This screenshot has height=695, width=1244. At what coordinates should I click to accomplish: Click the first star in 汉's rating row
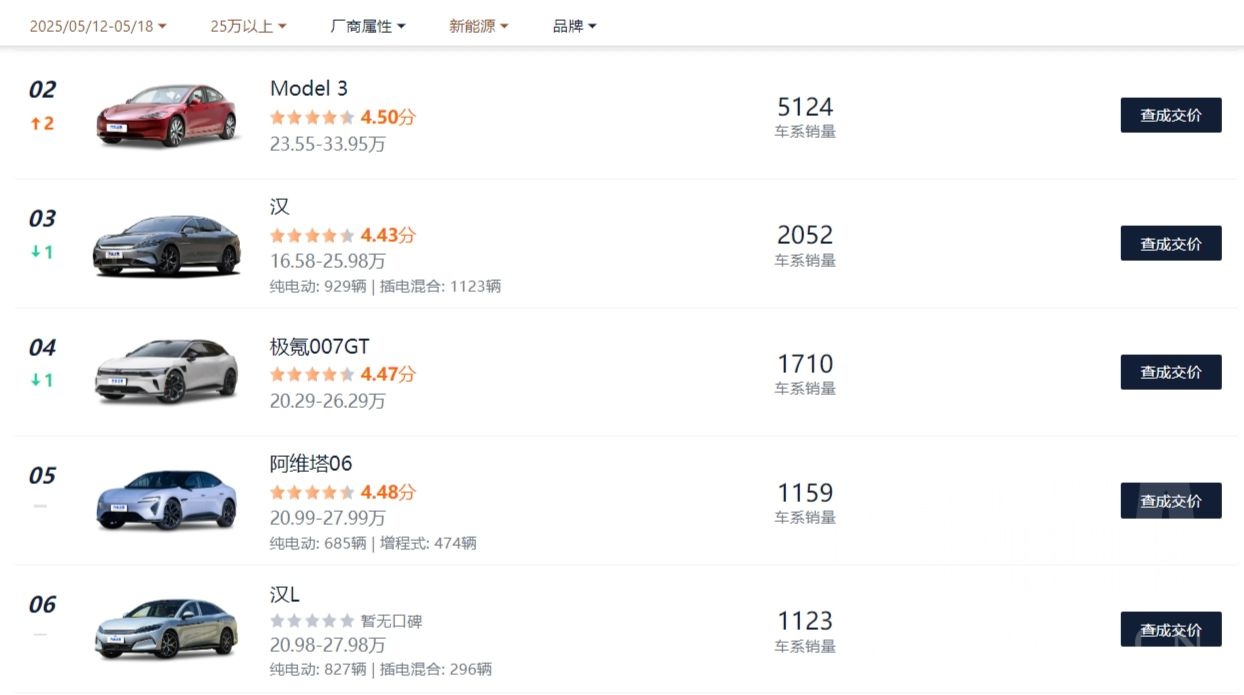click(x=277, y=235)
